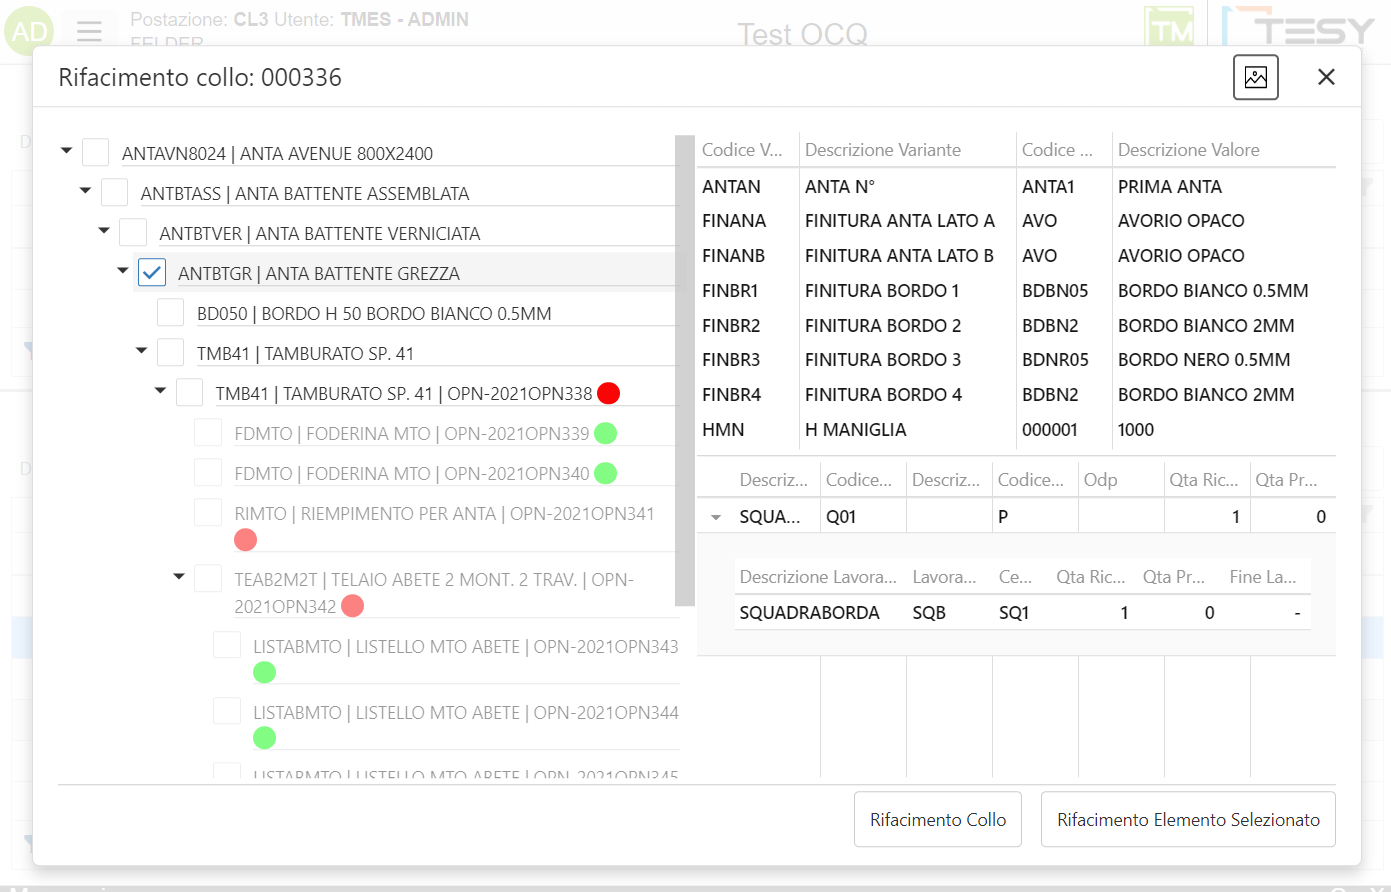Click the Rifacimento Collo button
The image size is (1391, 892).
point(937,820)
